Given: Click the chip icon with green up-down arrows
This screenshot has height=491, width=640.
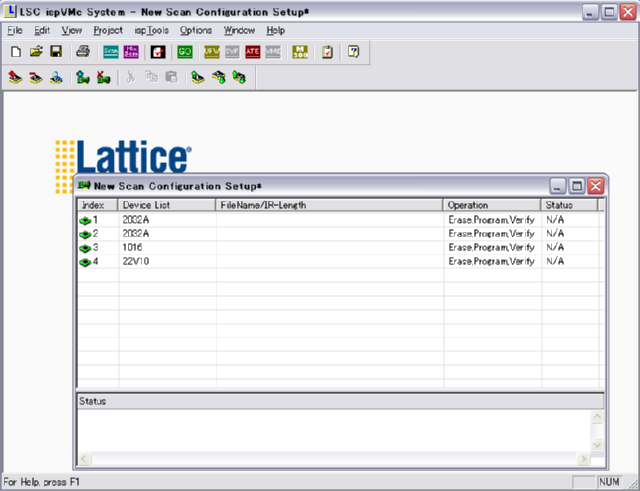Looking at the screenshot, I should click(x=239, y=77).
